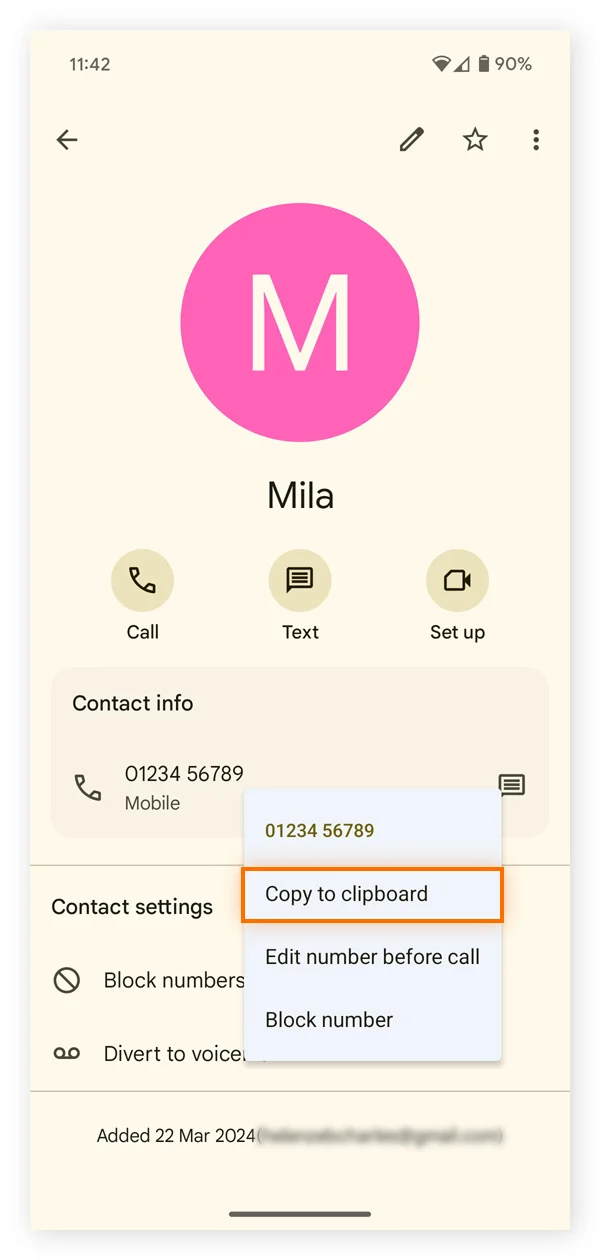Tap the 01234 56789 popup header
Viewport: 600px width, 1260px height.
[320, 830]
